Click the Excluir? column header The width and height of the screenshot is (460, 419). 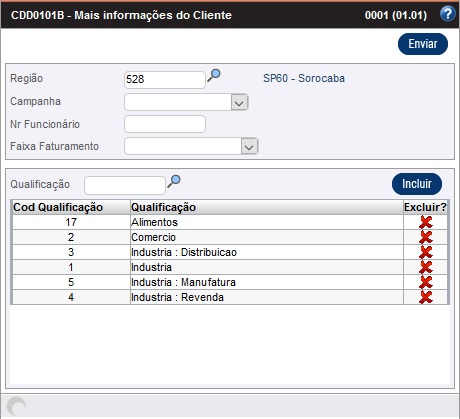[425, 207]
